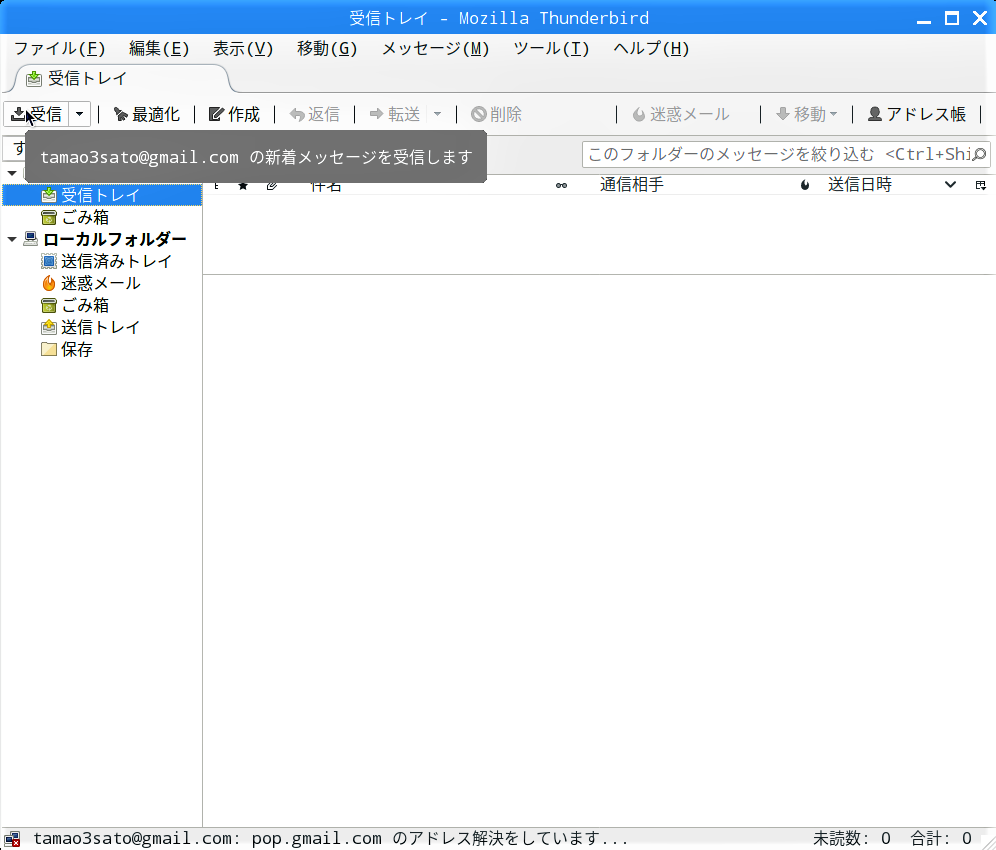Open the 受信 dropdown arrow
Viewport: 996px width, 850px height.
[x=79, y=114]
